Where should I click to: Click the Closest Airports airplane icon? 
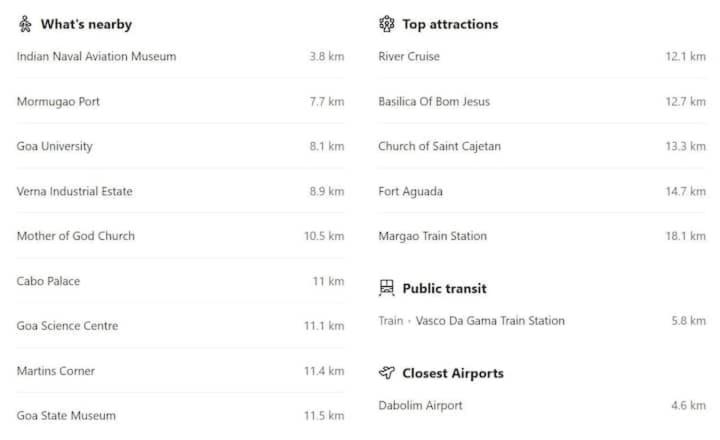click(x=387, y=373)
